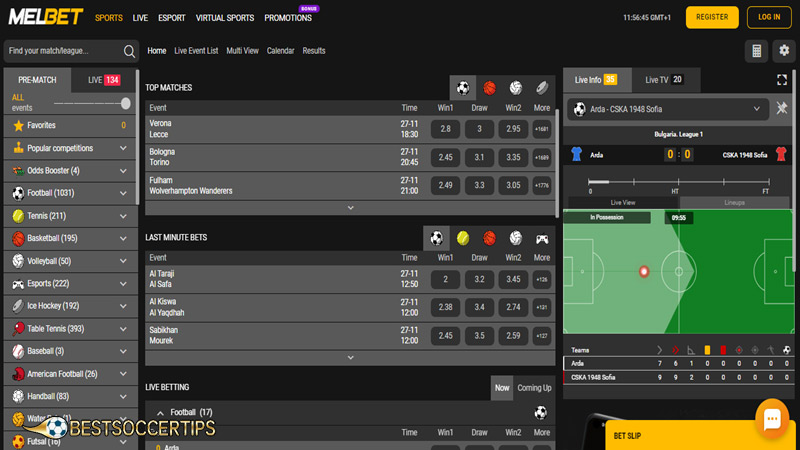Click the match progress timeline bar
The height and width of the screenshot is (450, 800).
678,182
